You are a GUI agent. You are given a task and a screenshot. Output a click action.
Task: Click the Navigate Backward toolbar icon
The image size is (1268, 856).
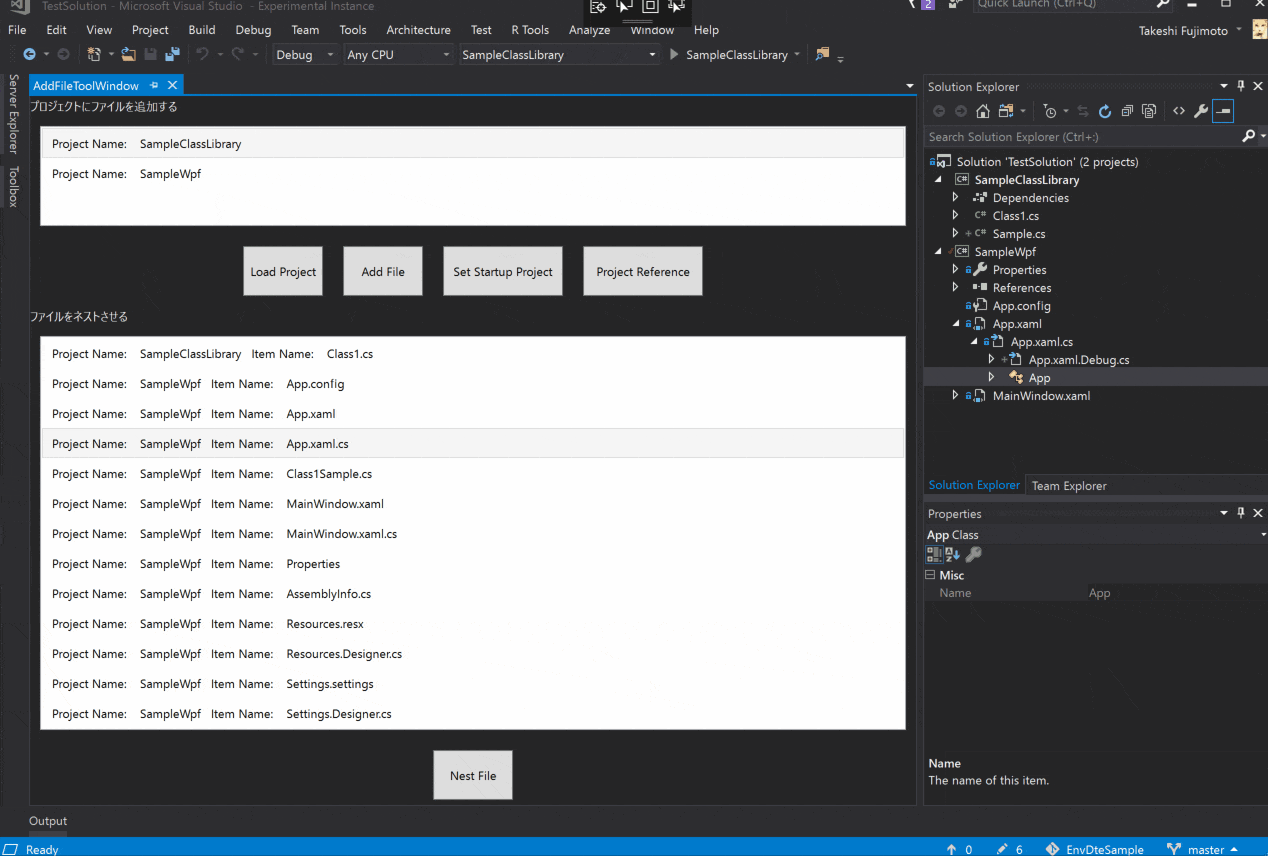pyautogui.click(x=29, y=55)
